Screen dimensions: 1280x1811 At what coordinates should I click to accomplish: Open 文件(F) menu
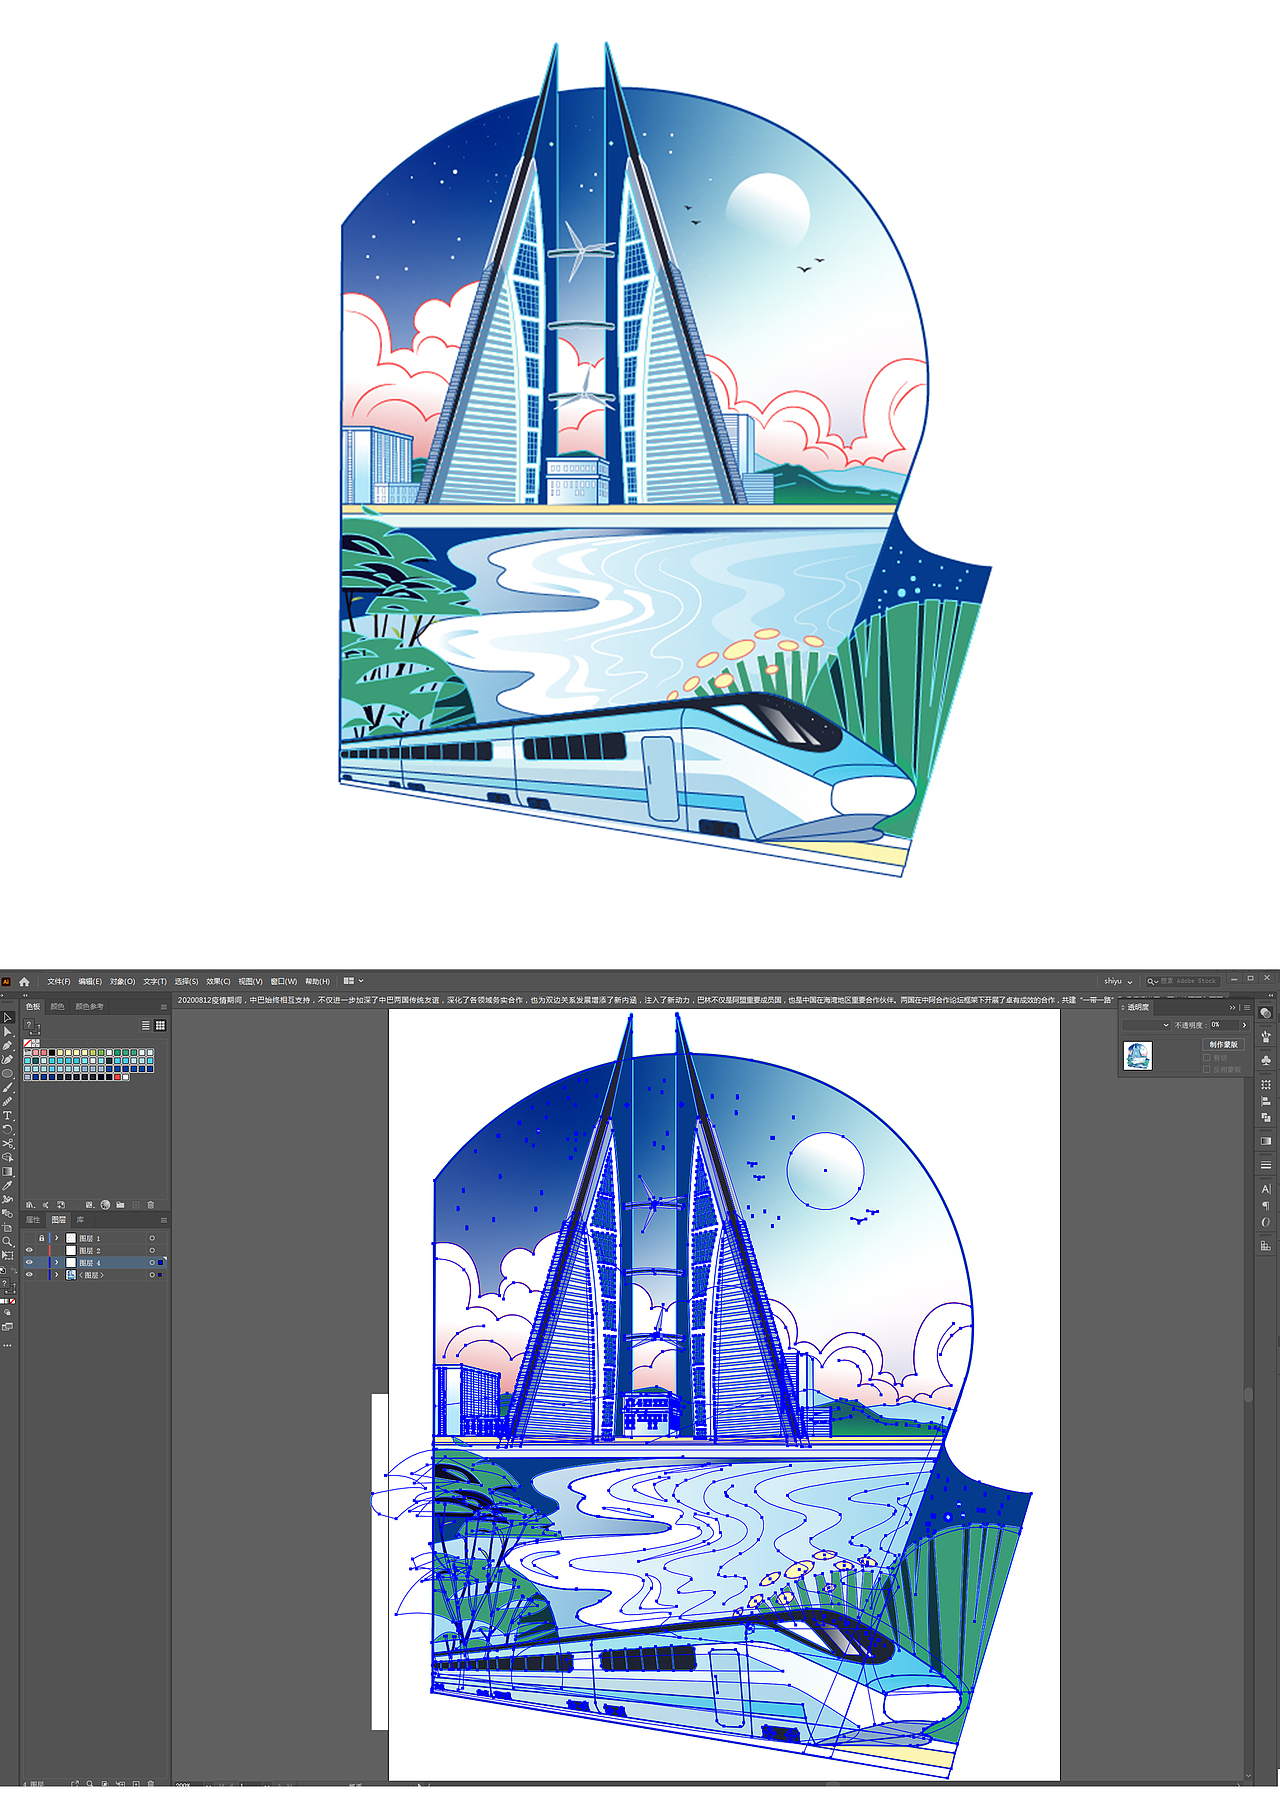coord(59,981)
